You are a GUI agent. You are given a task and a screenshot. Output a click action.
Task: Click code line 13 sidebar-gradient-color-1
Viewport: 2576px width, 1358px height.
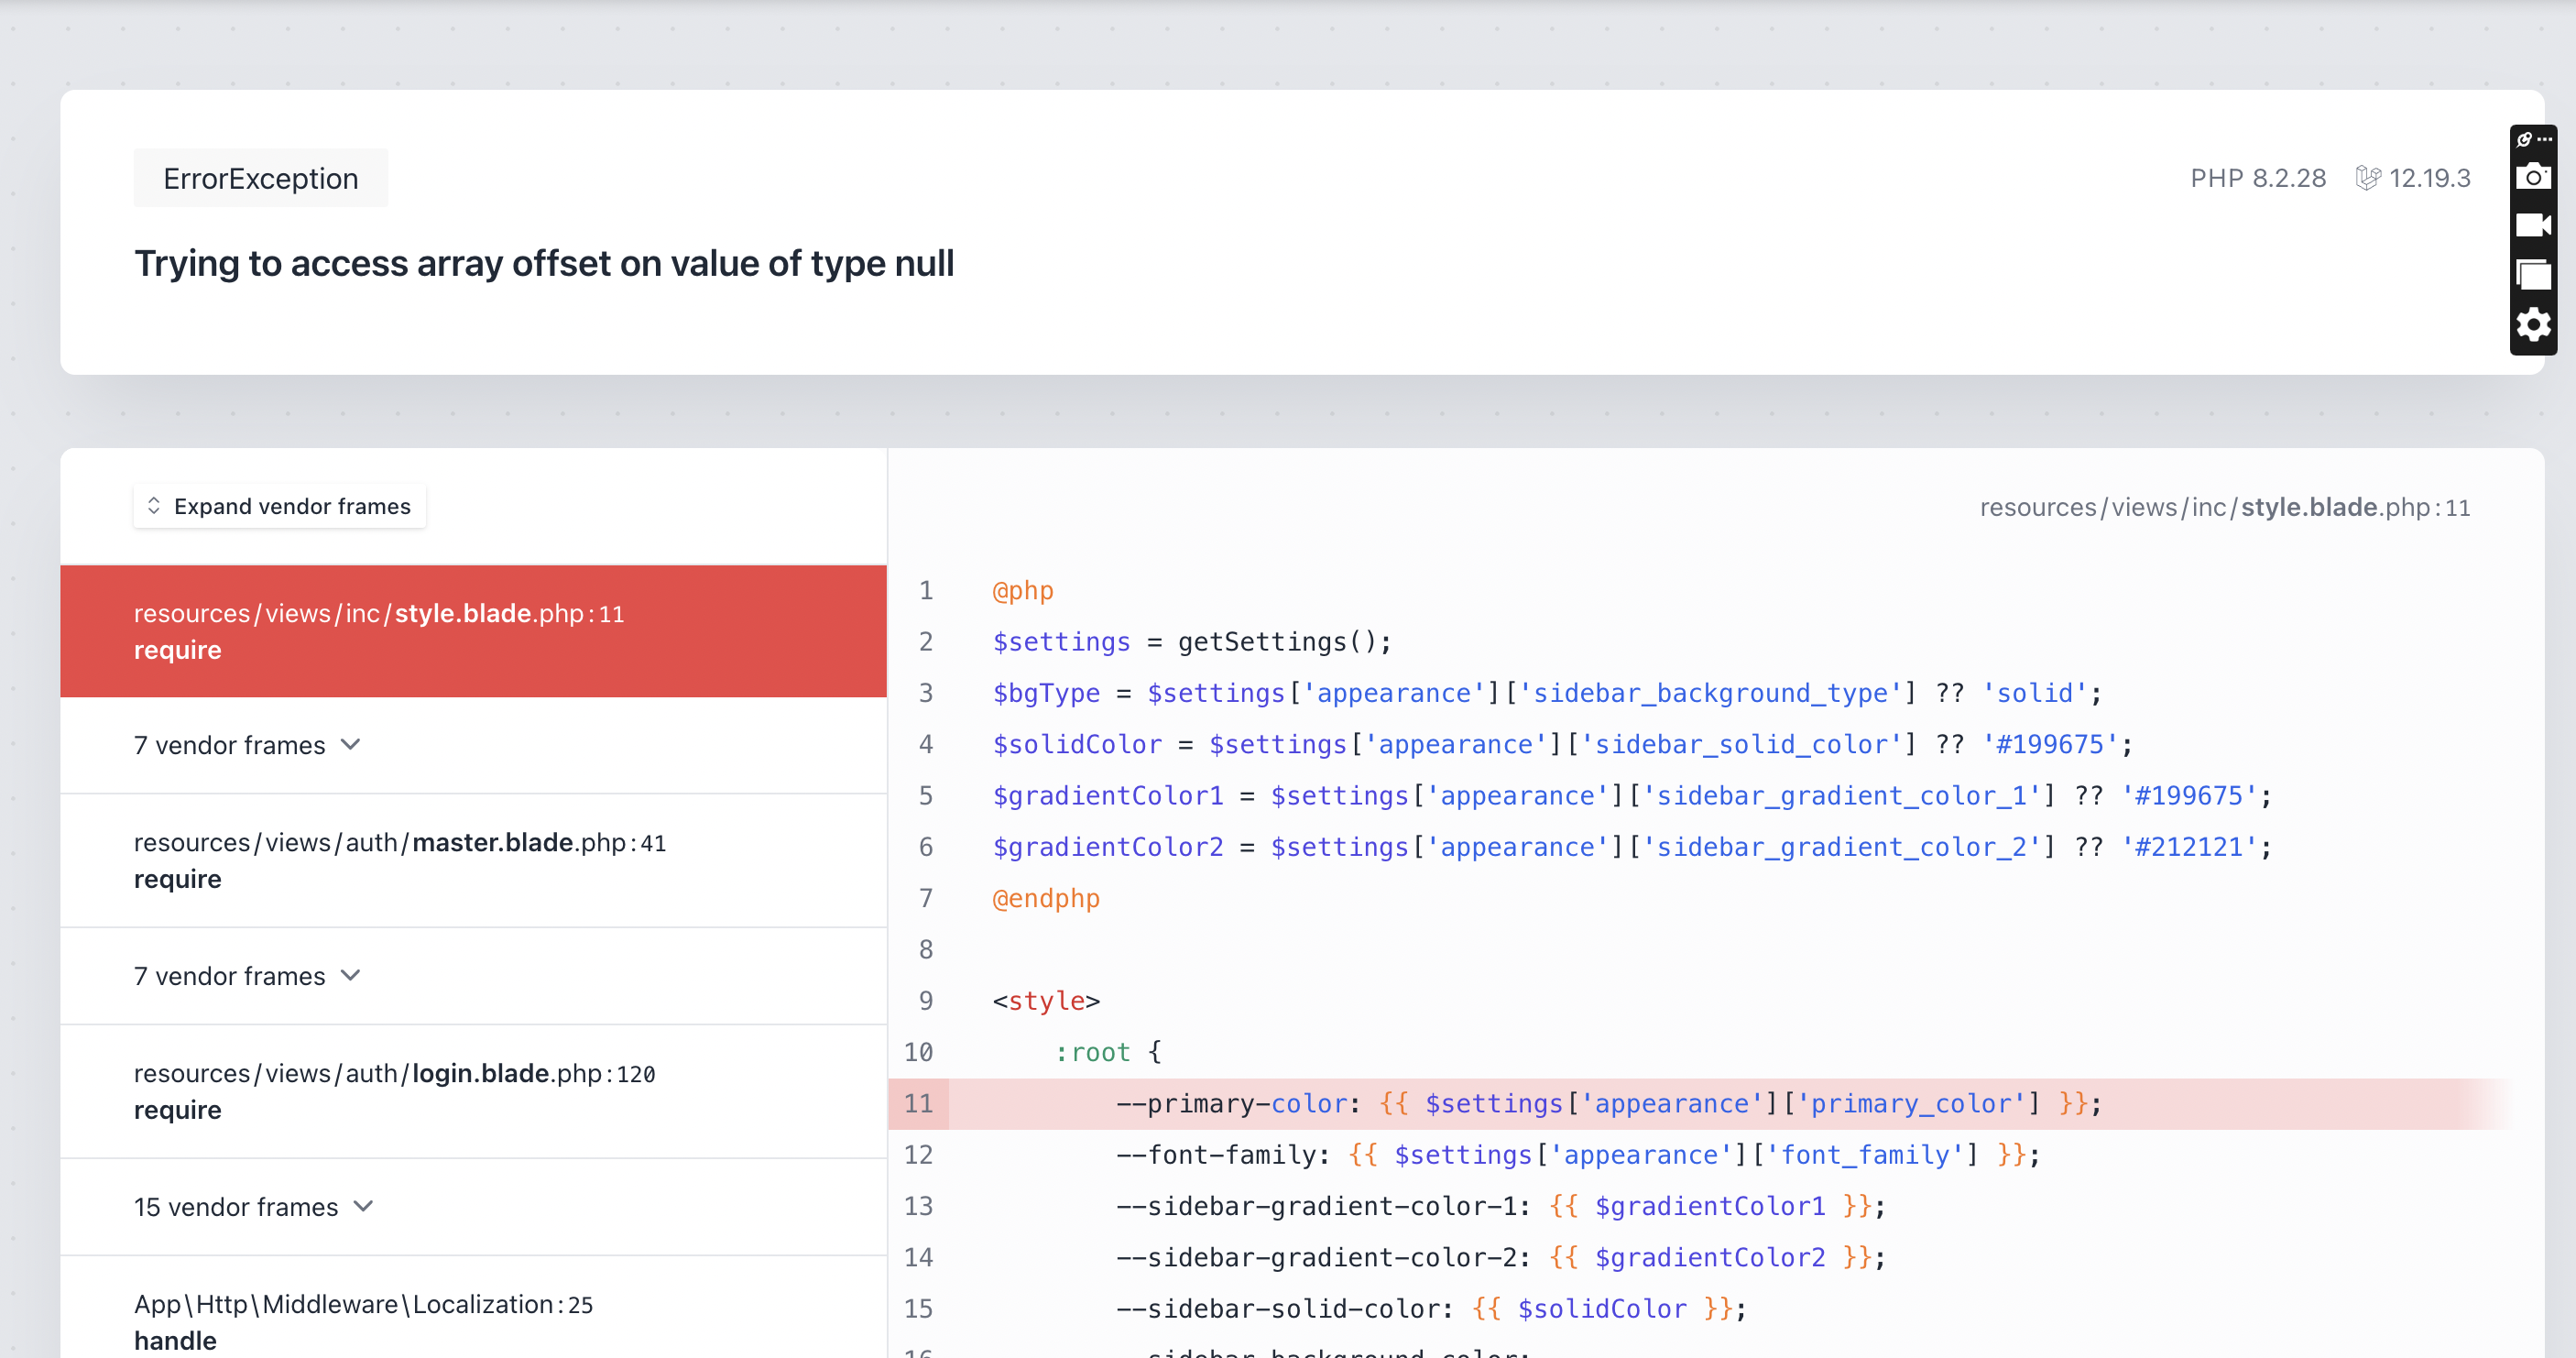click(x=1500, y=1206)
